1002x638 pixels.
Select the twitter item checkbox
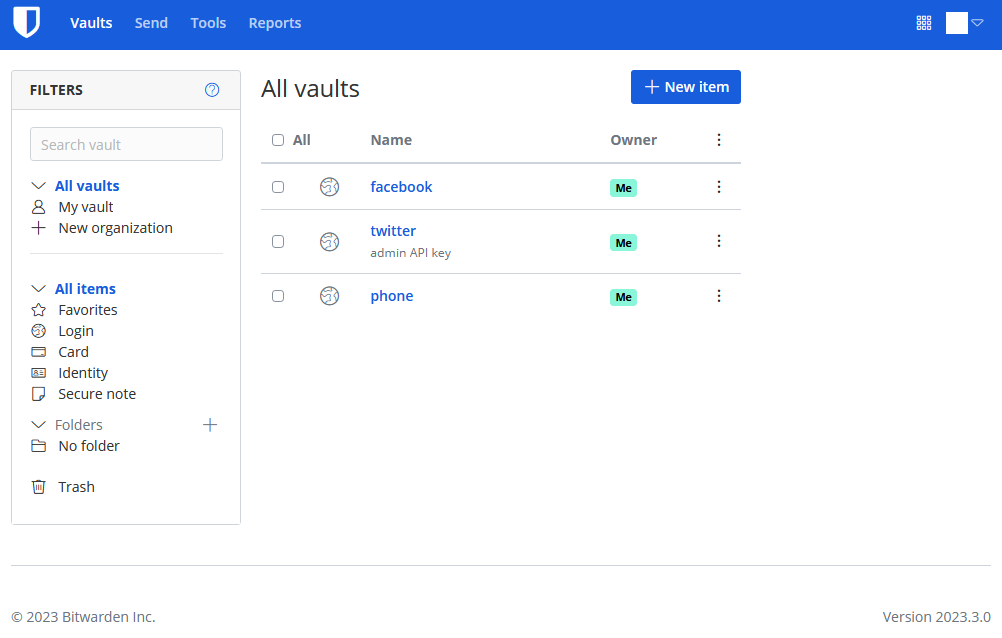pos(278,241)
